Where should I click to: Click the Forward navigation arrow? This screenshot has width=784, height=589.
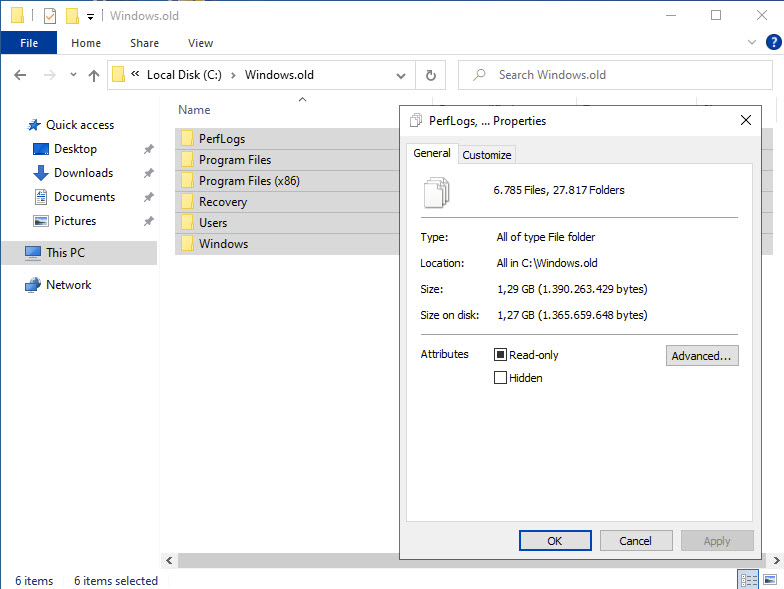click(x=50, y=75)
